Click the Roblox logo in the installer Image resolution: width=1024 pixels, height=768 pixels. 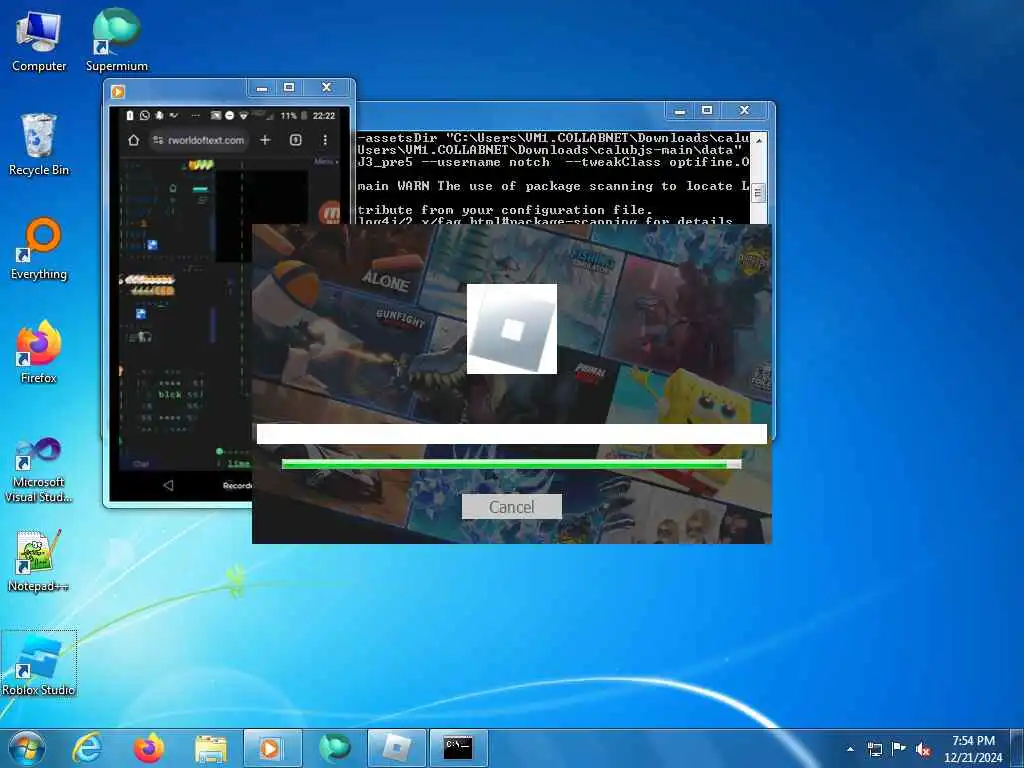(511, 328)
